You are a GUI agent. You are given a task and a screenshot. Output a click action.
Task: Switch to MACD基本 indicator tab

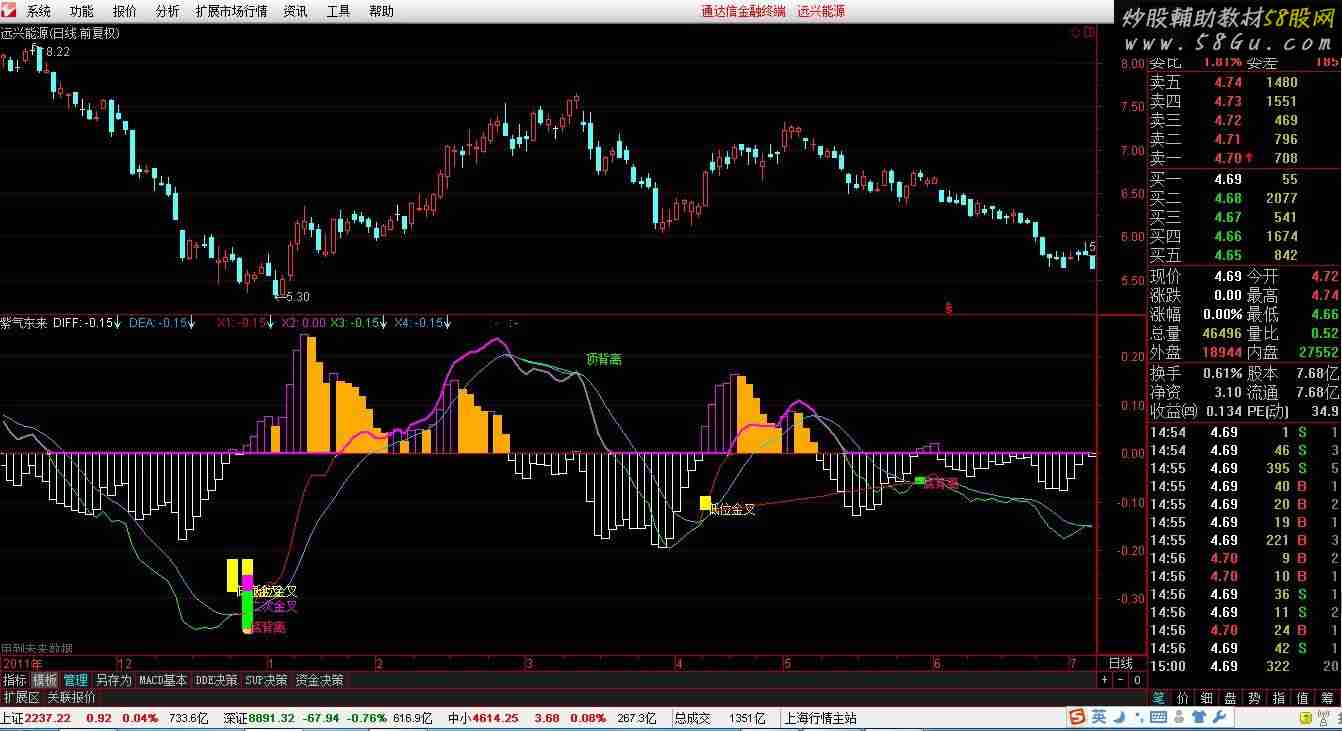[x=162, y=680]
